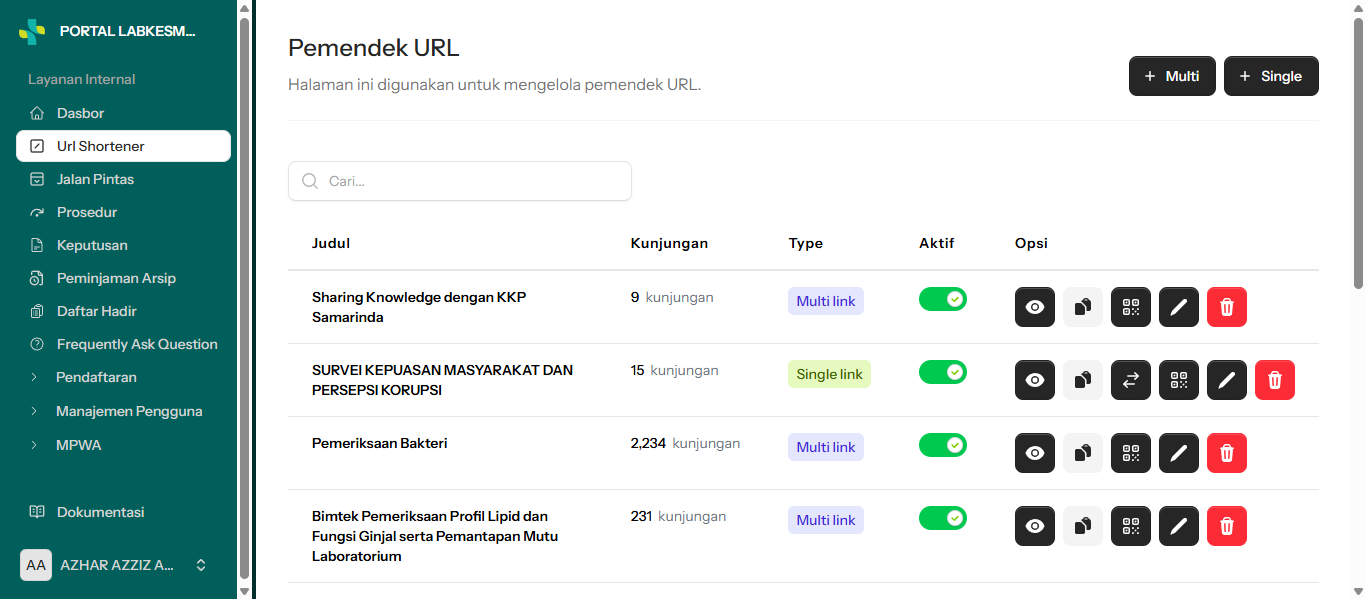Copy the Pemeriksaan Bakteri short link

(1083, 453)
